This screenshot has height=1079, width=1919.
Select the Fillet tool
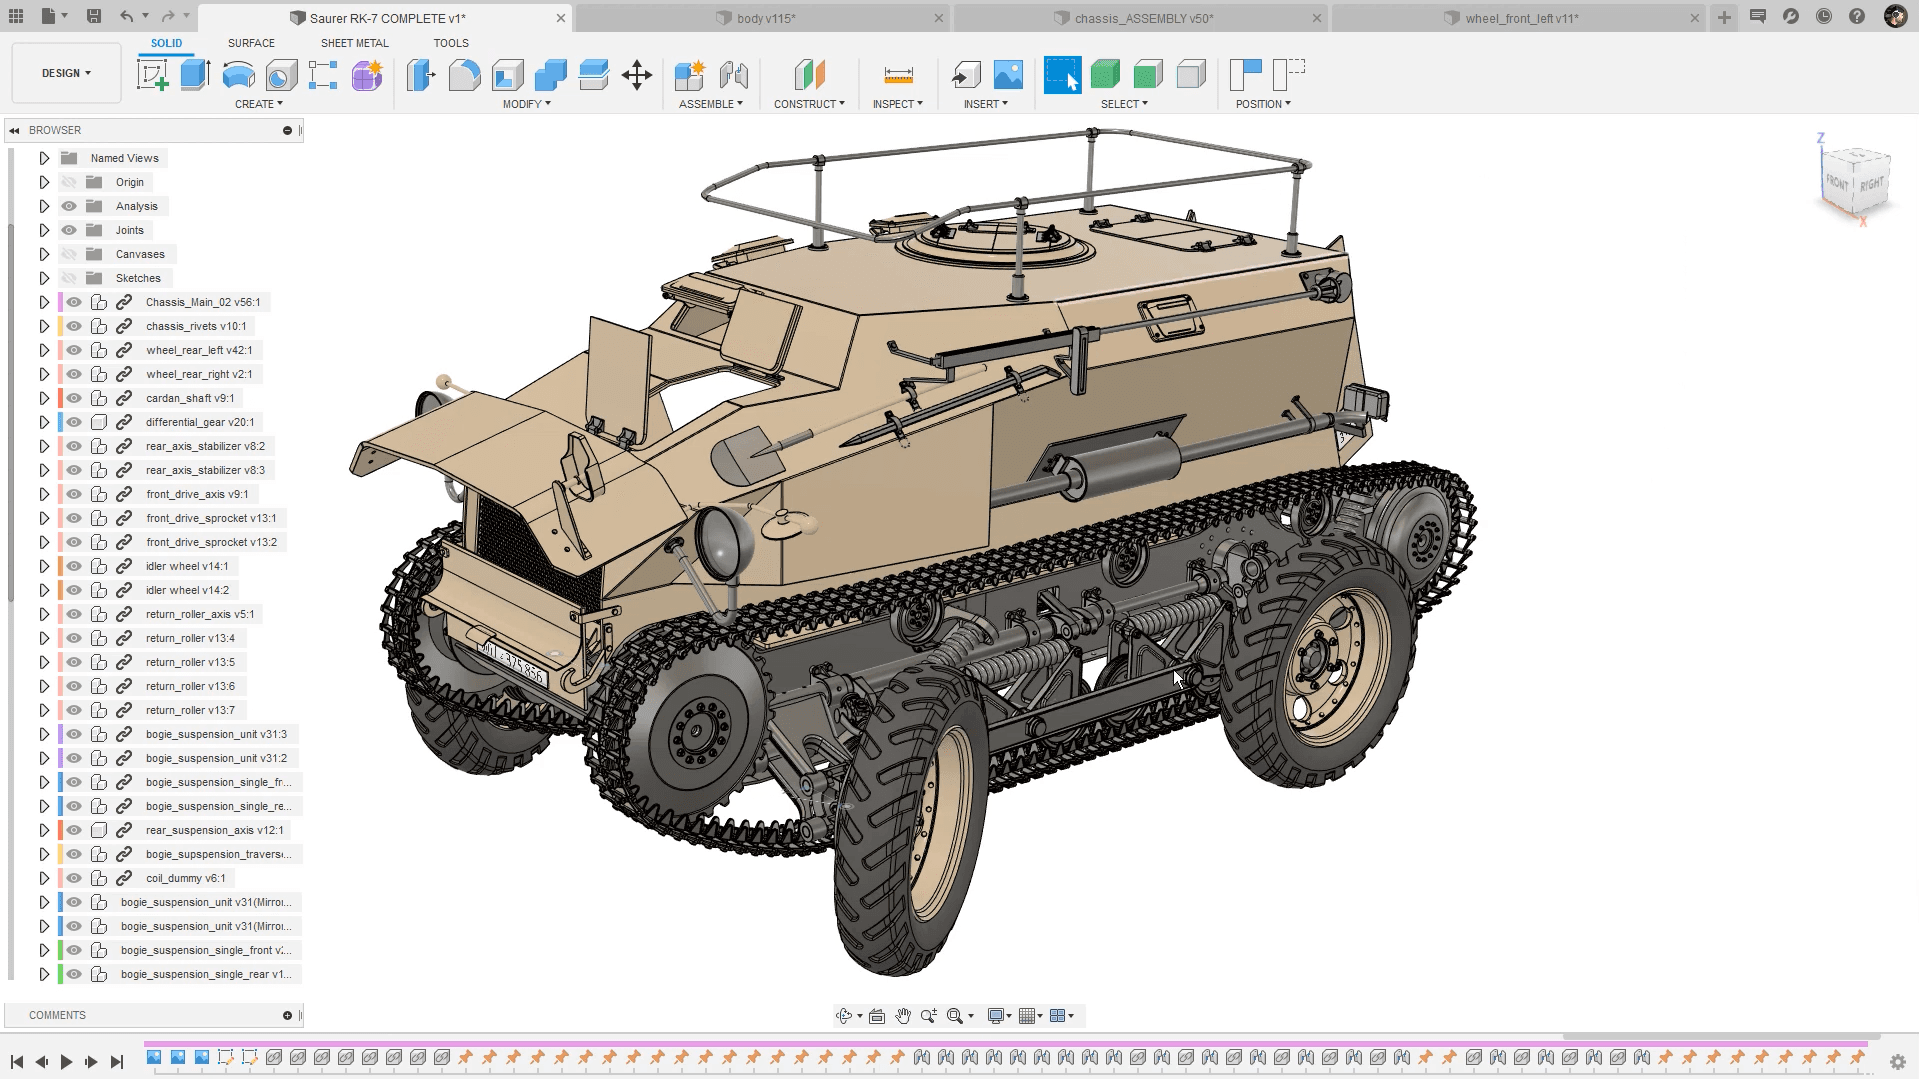(464, 75)
